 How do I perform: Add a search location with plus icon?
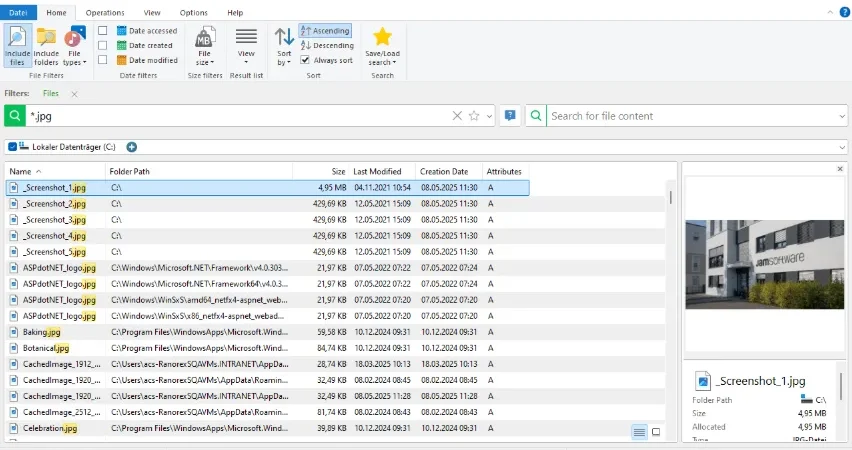(131, 147)
